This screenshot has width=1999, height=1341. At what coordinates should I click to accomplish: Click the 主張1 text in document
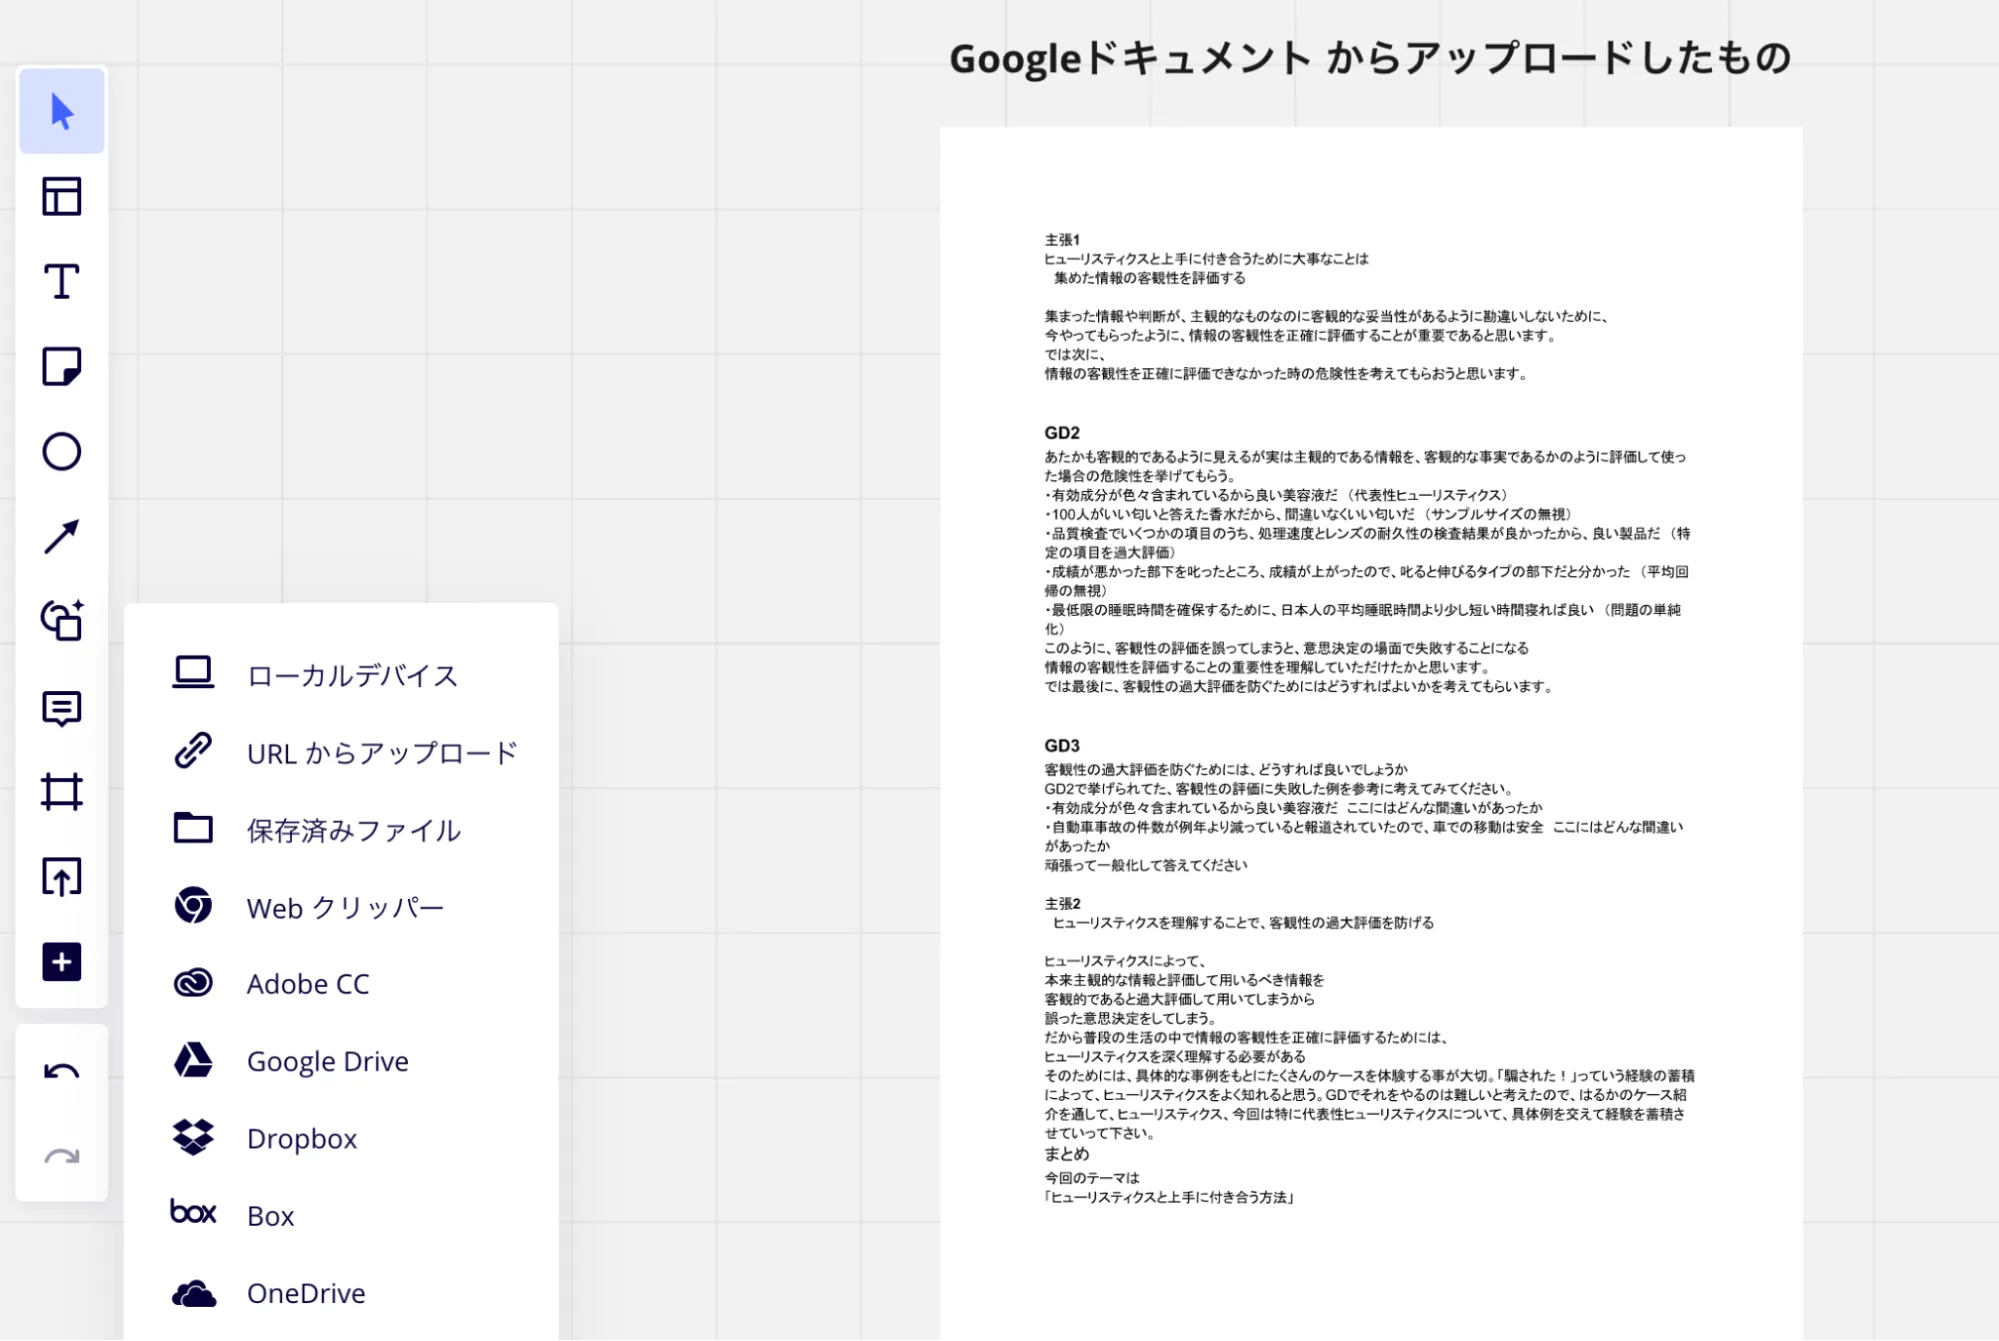[x=1062, y=240]
